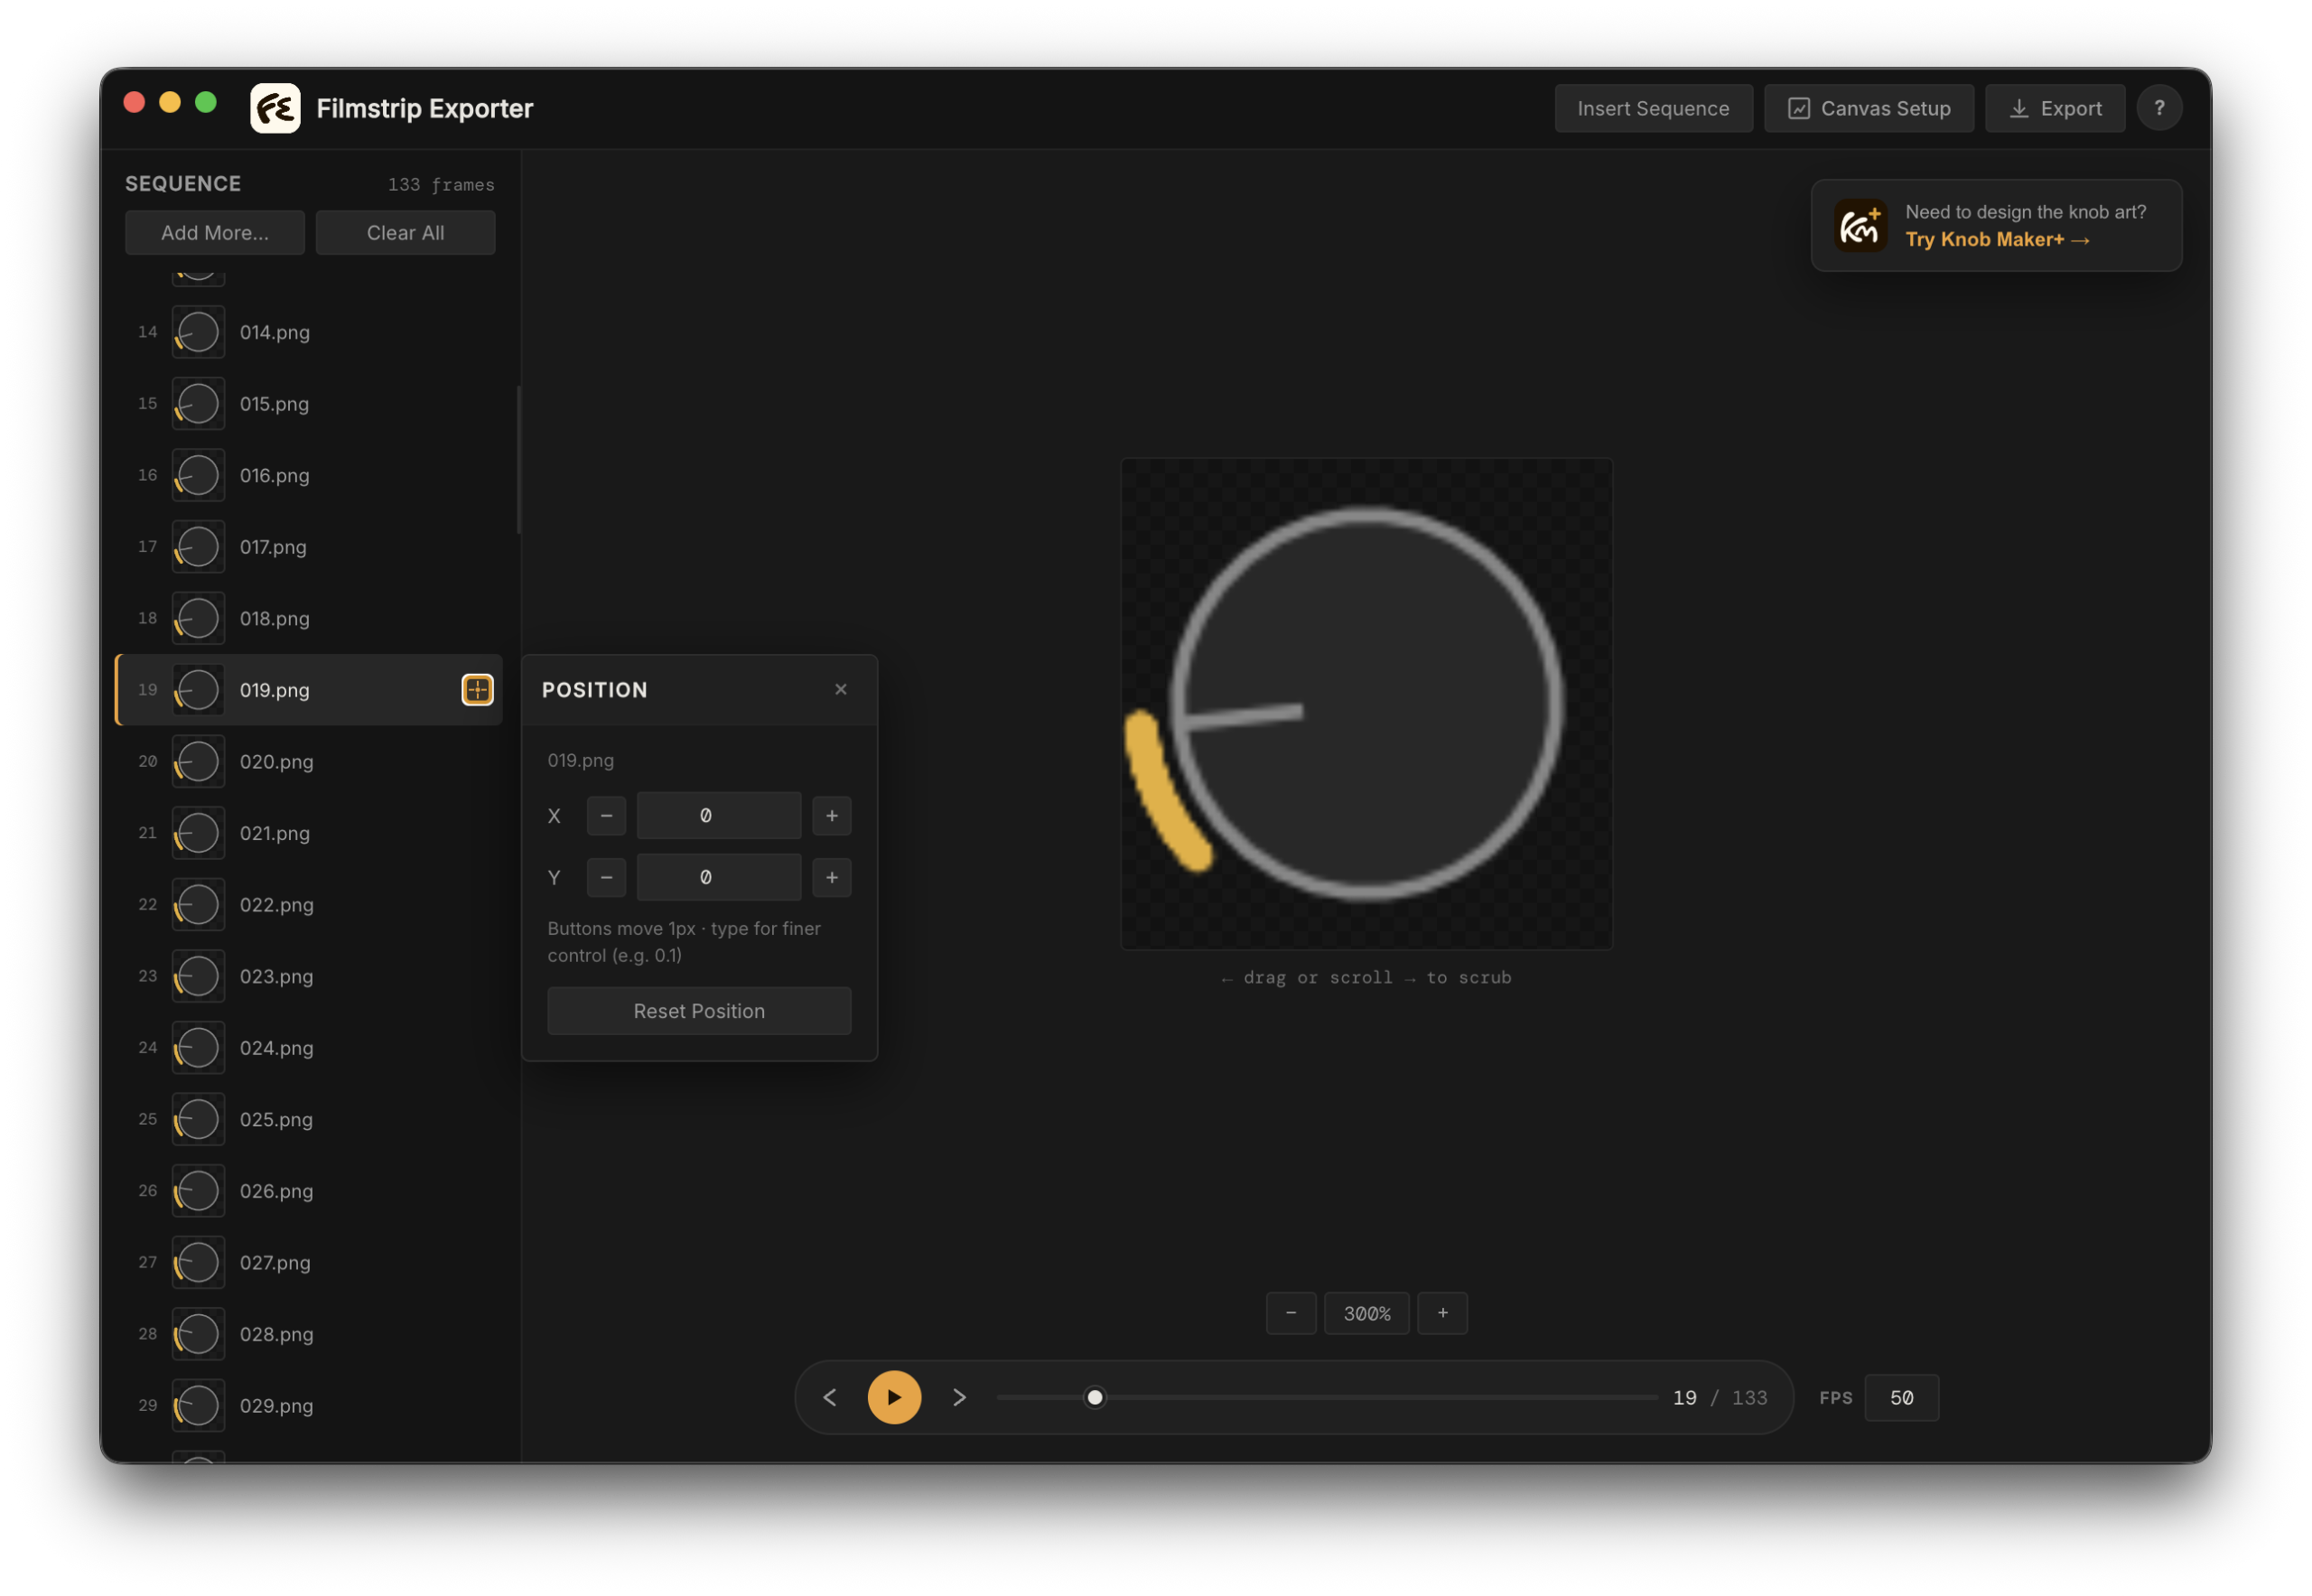Advance to next frame arrow
2312x1596 pixels.
[x=959, y=1397]
